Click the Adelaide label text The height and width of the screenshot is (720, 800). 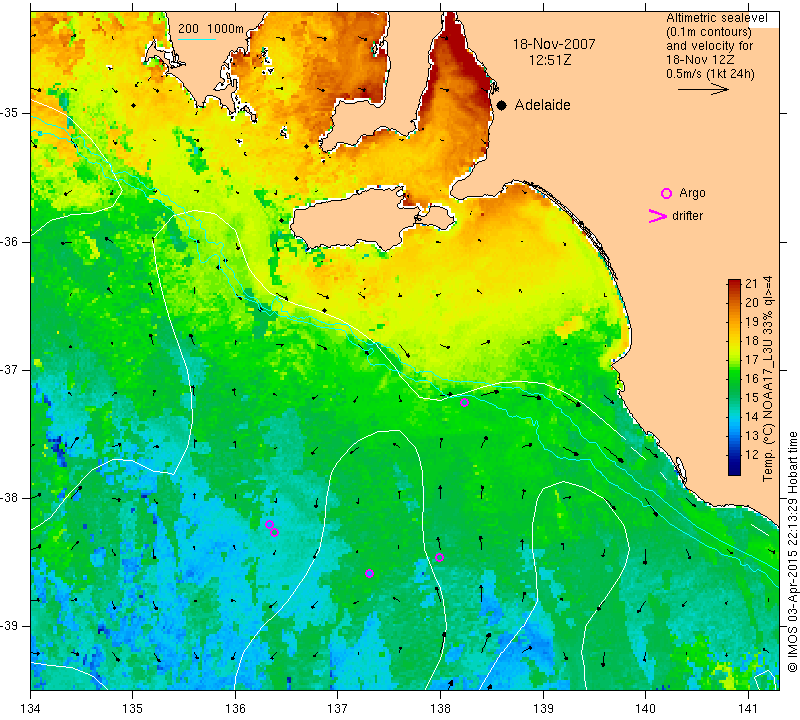click(542, 105)
